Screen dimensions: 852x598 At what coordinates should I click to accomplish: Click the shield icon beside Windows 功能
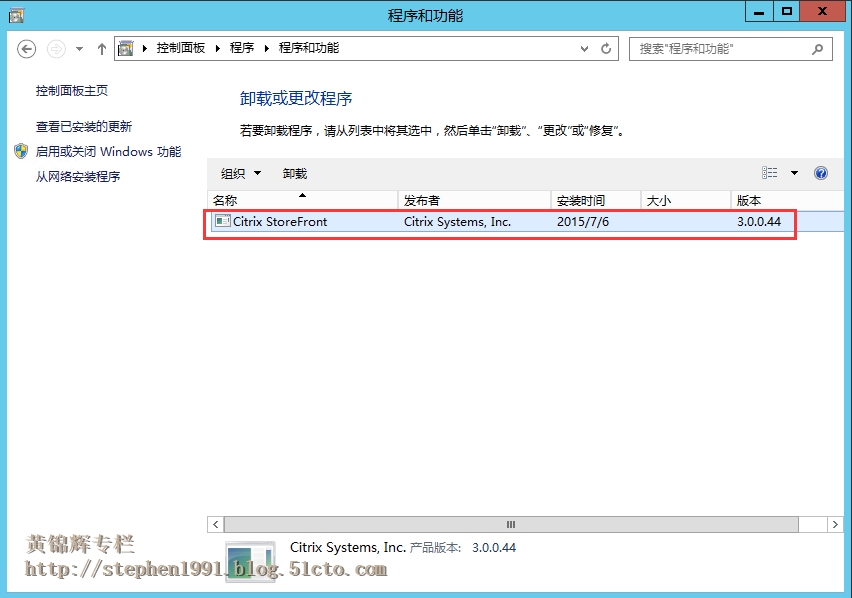click(x=21, y=151)
